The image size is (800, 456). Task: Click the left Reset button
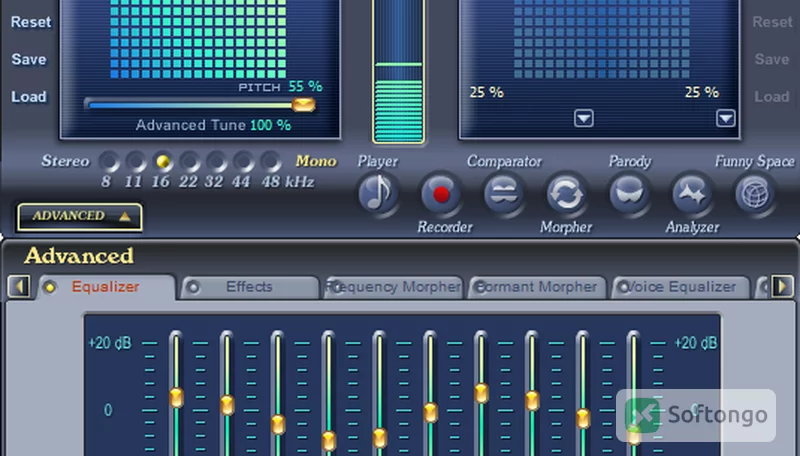31,22
